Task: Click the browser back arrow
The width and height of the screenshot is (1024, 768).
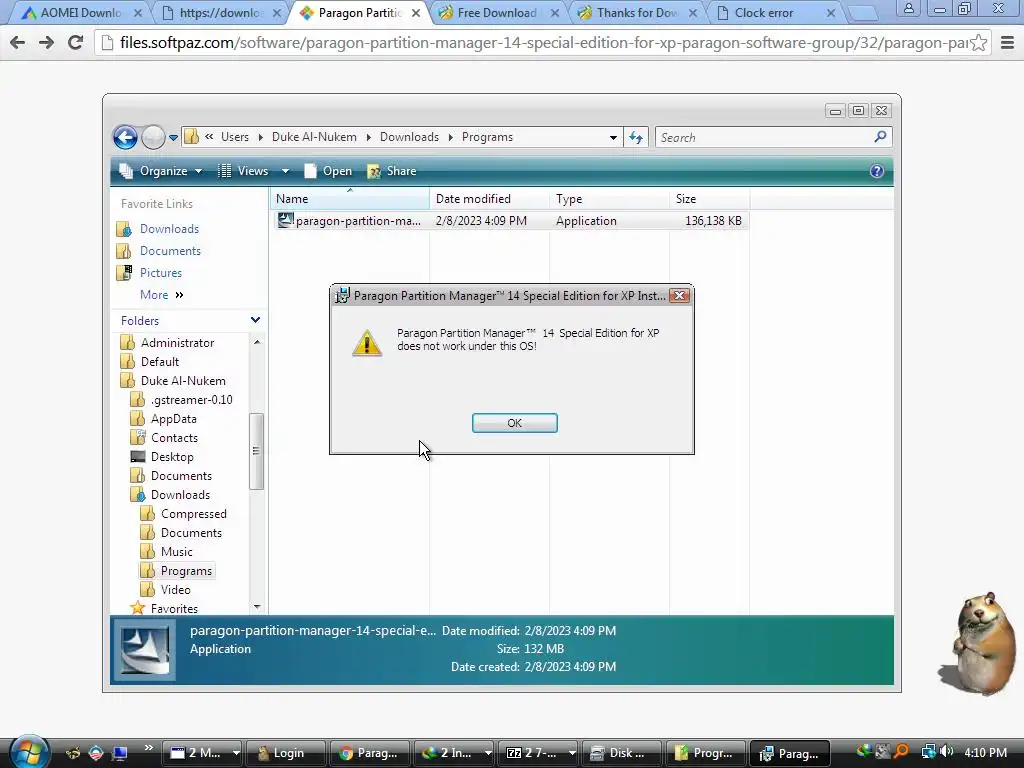Action: click(18, 43)
